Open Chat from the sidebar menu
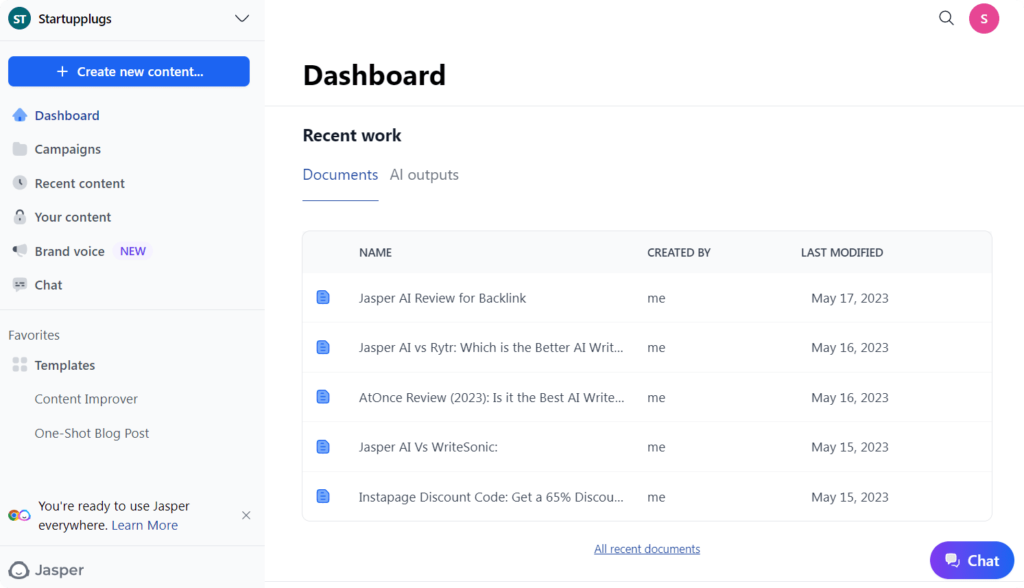The width and height of the screenshot is (1024, 588). 48,285
